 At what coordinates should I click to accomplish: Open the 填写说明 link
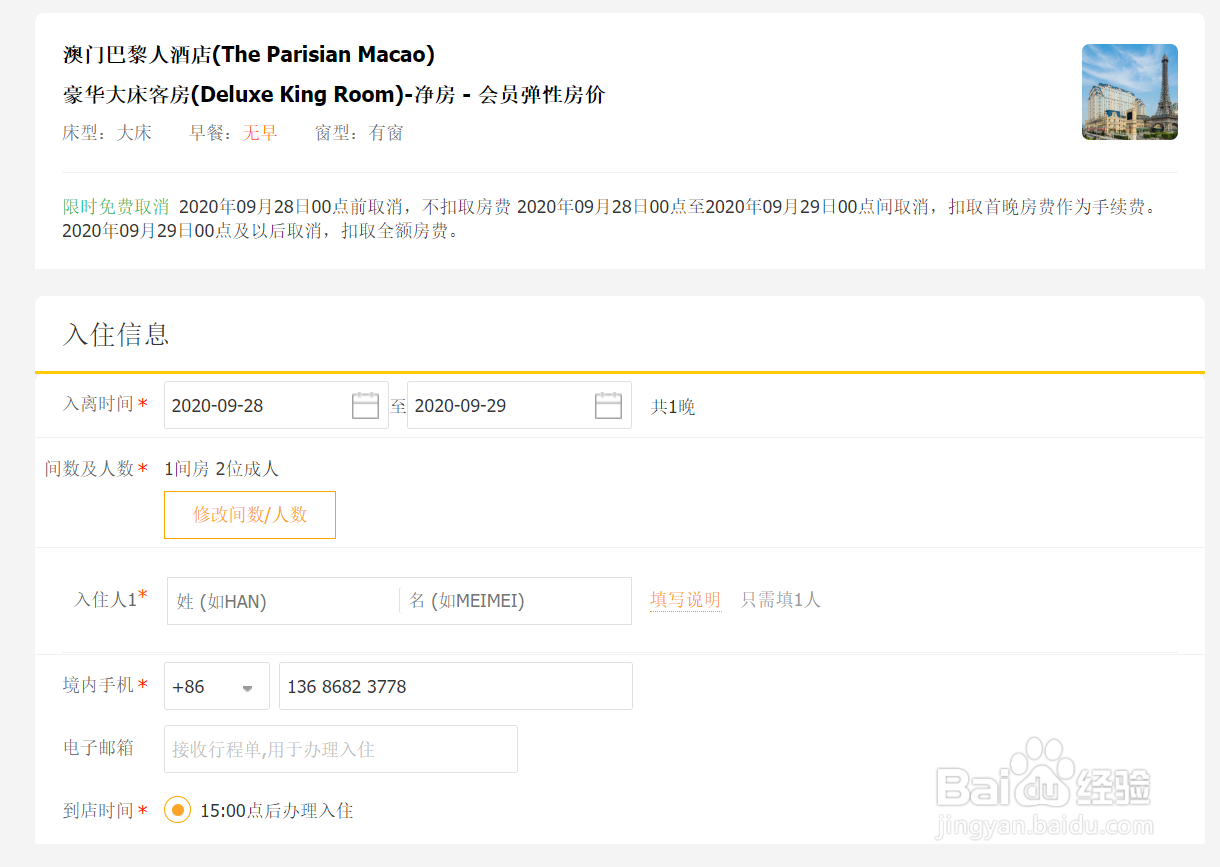685,600
